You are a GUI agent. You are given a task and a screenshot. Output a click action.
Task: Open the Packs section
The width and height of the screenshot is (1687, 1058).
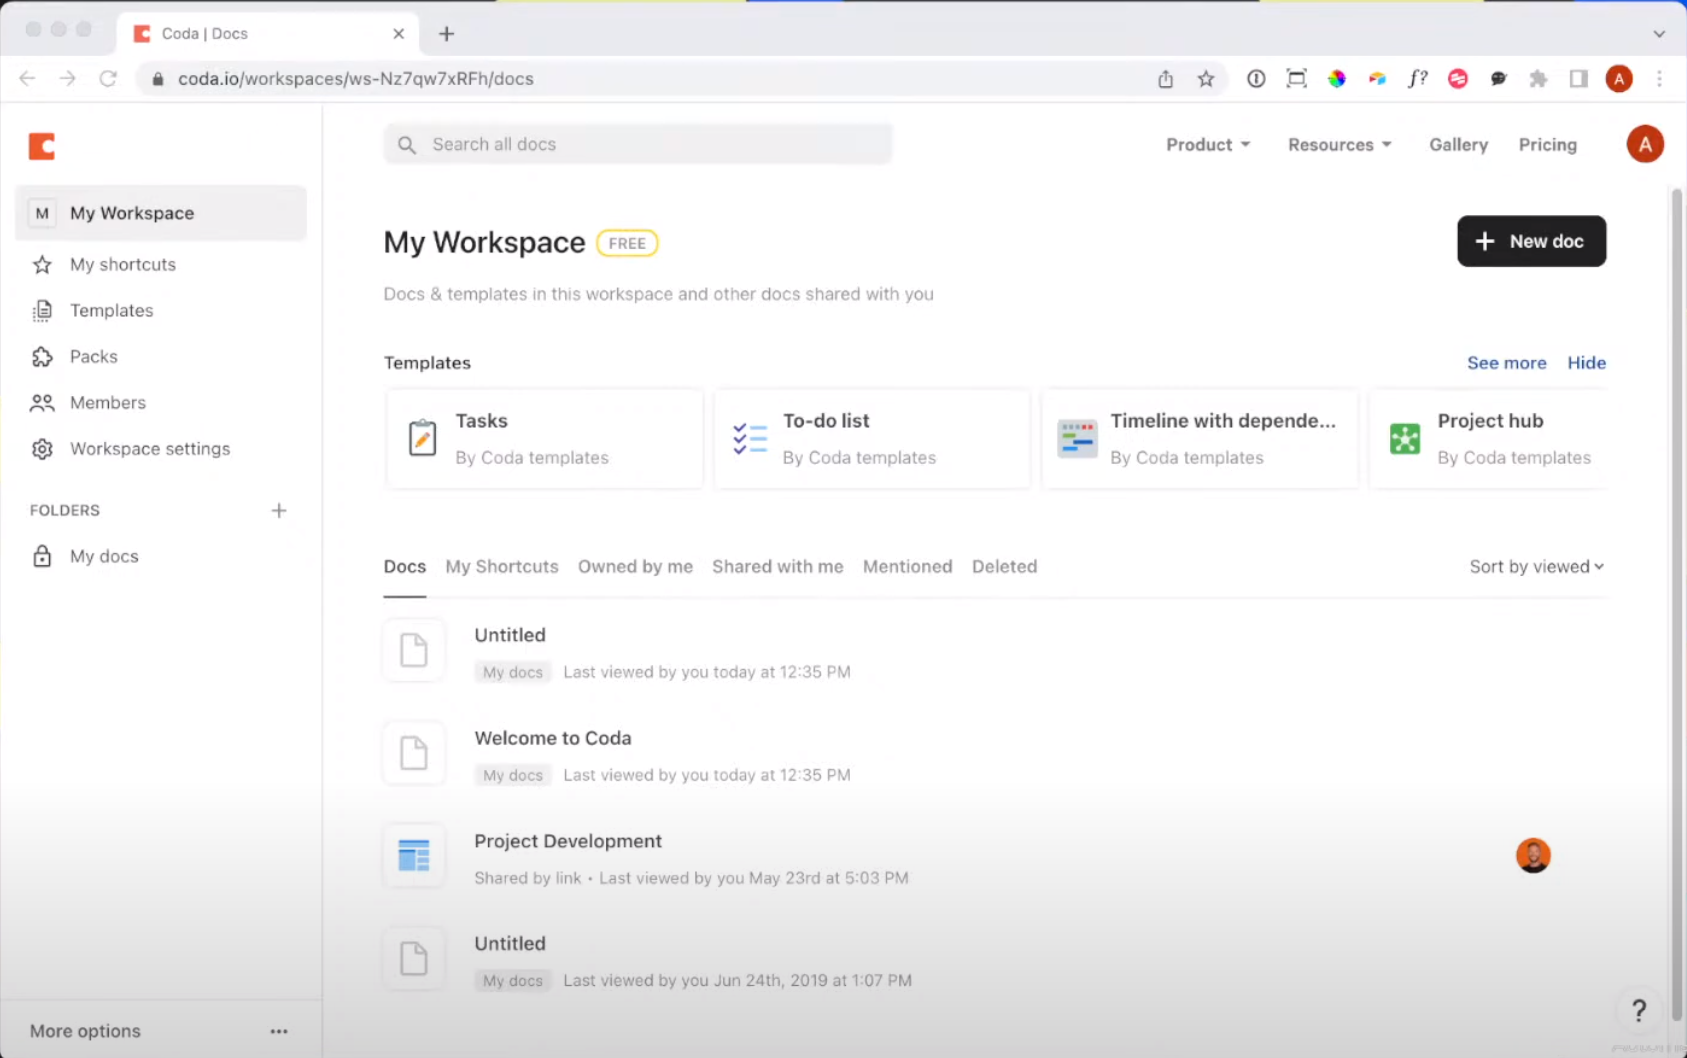pos(93,356)
